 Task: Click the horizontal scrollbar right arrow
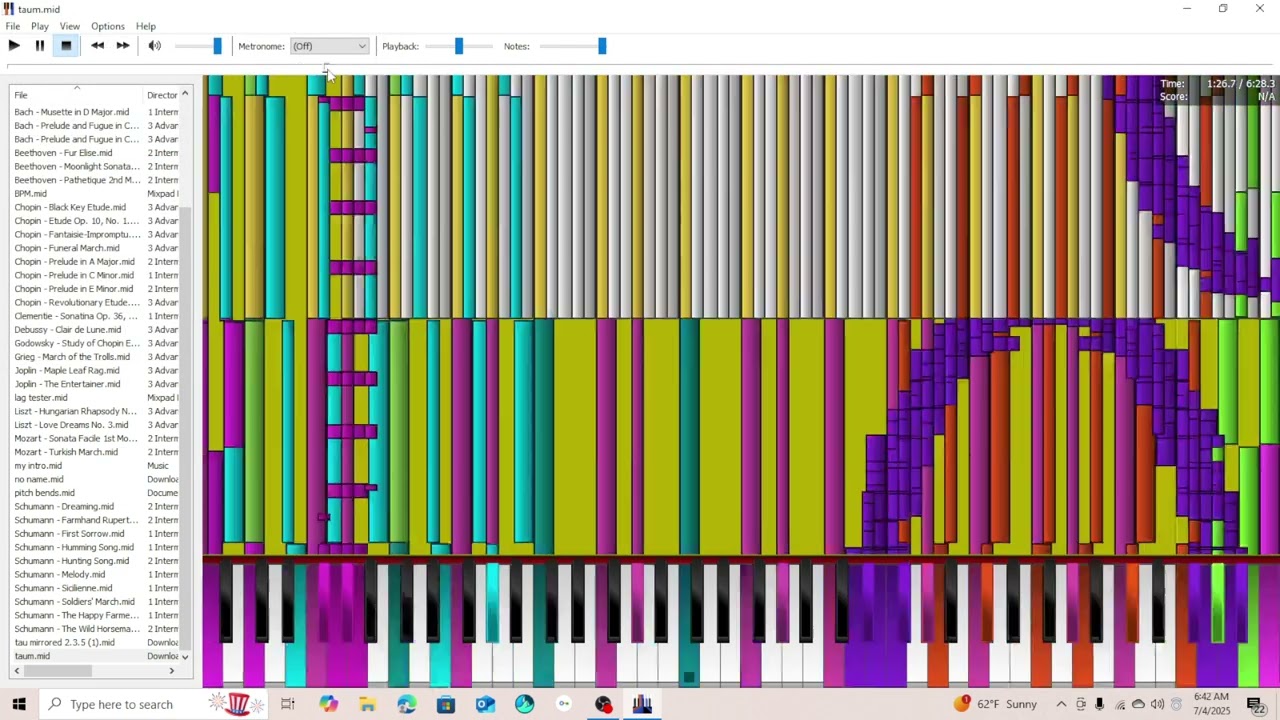pos(172,671)
